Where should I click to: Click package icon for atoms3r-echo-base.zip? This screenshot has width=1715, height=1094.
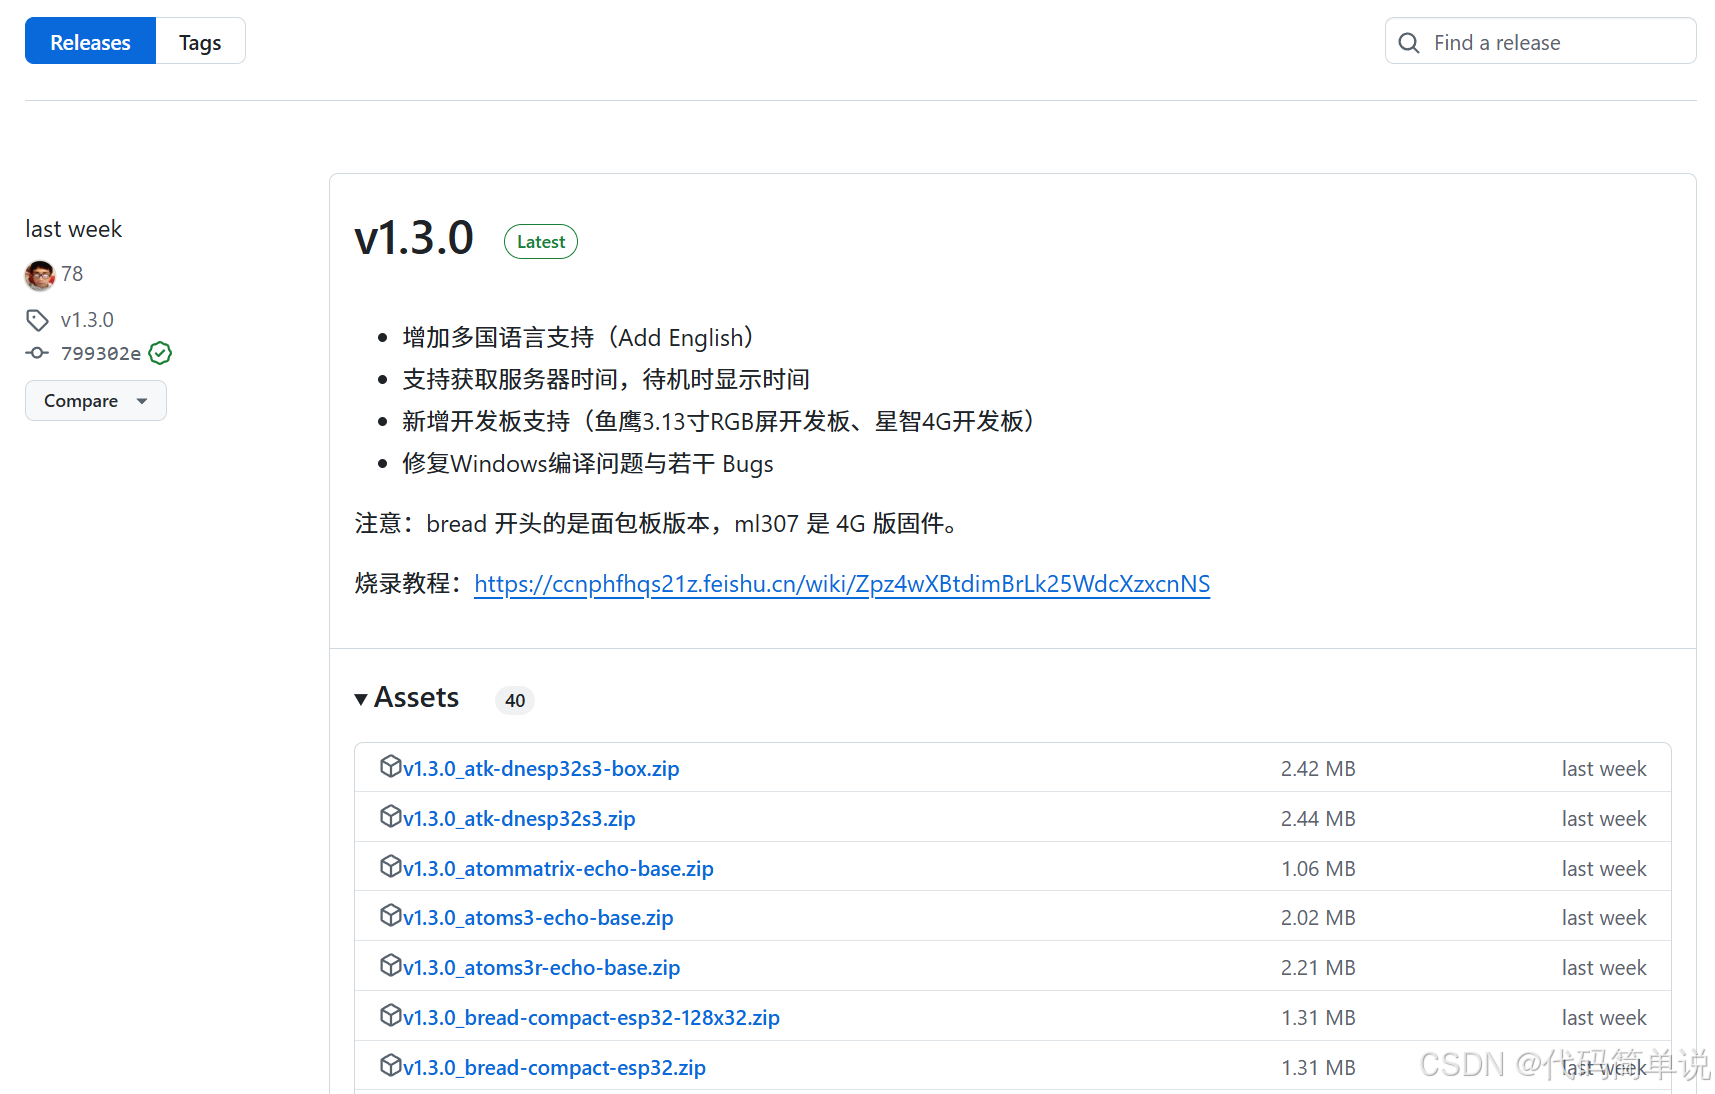tap(391, 965)
